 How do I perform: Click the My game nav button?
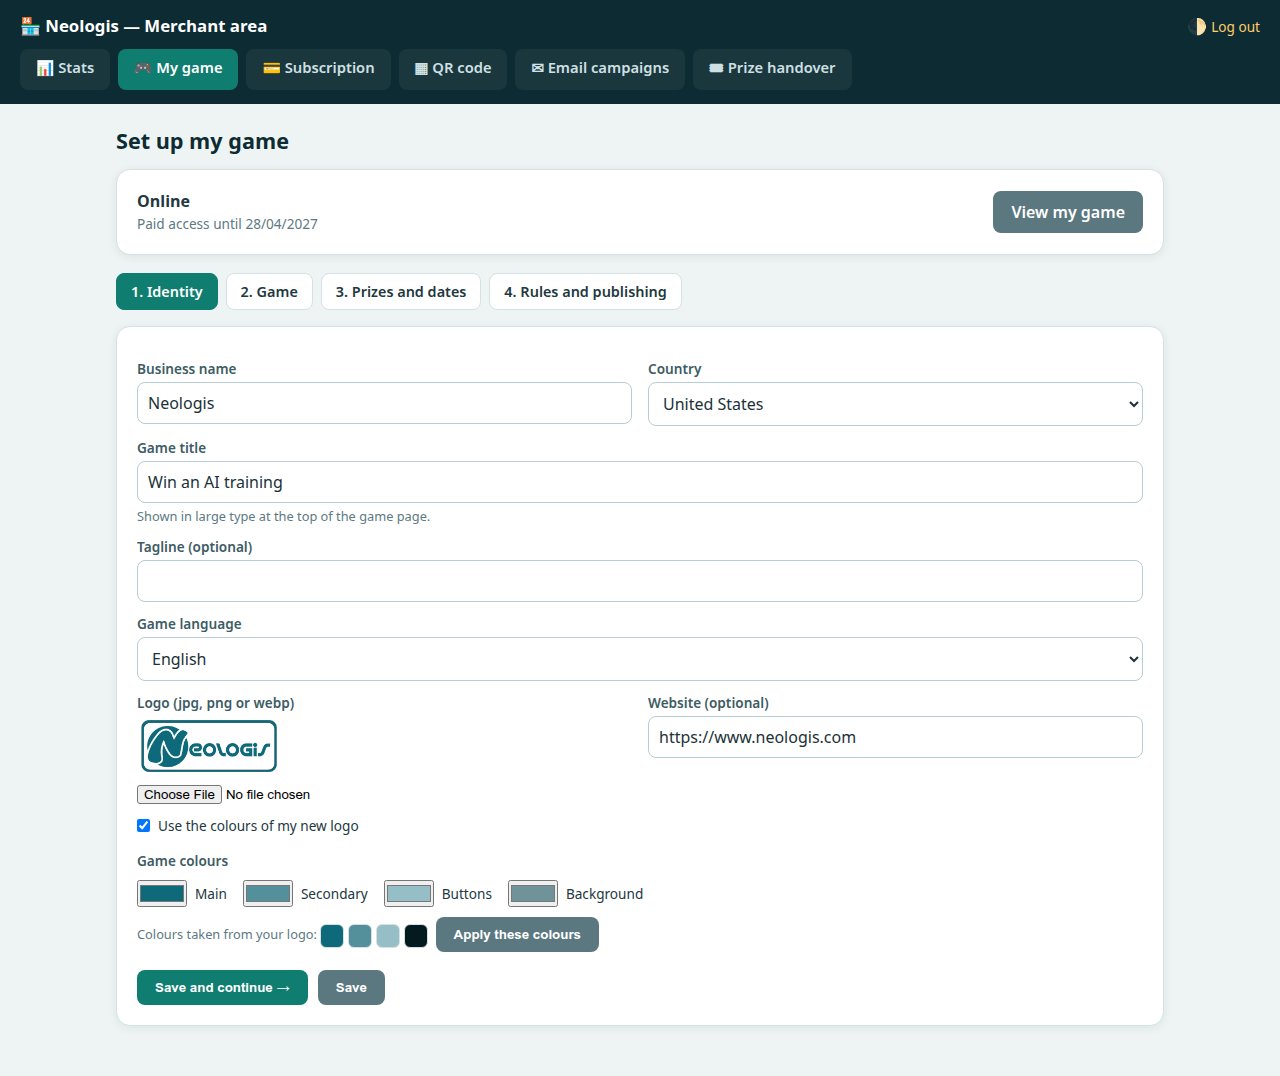pos(178,69)
